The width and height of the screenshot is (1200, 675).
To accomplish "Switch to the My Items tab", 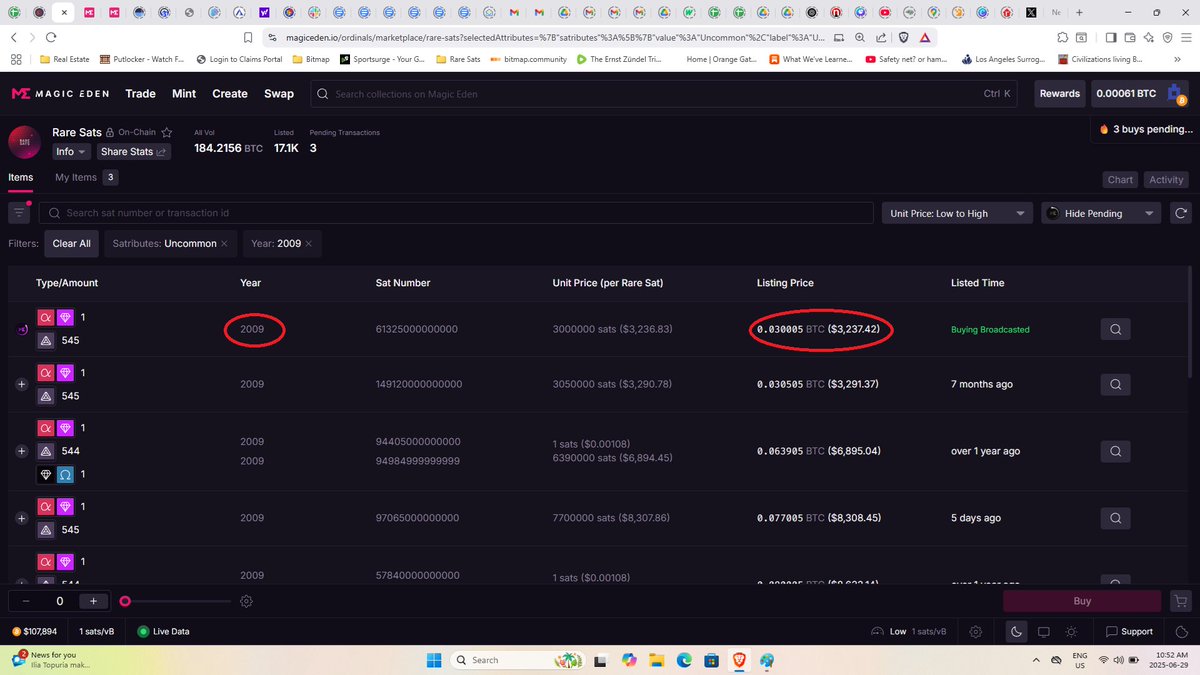I will pyautogui.click(x=86, y=177).
